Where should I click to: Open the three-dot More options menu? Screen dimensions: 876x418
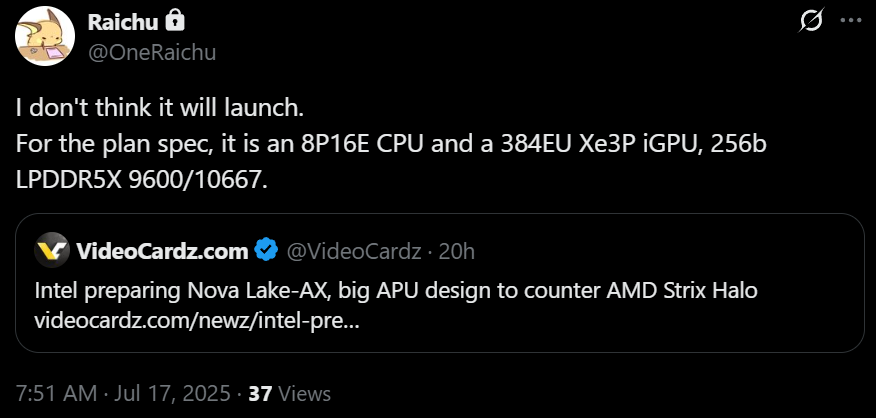(848, 21)
